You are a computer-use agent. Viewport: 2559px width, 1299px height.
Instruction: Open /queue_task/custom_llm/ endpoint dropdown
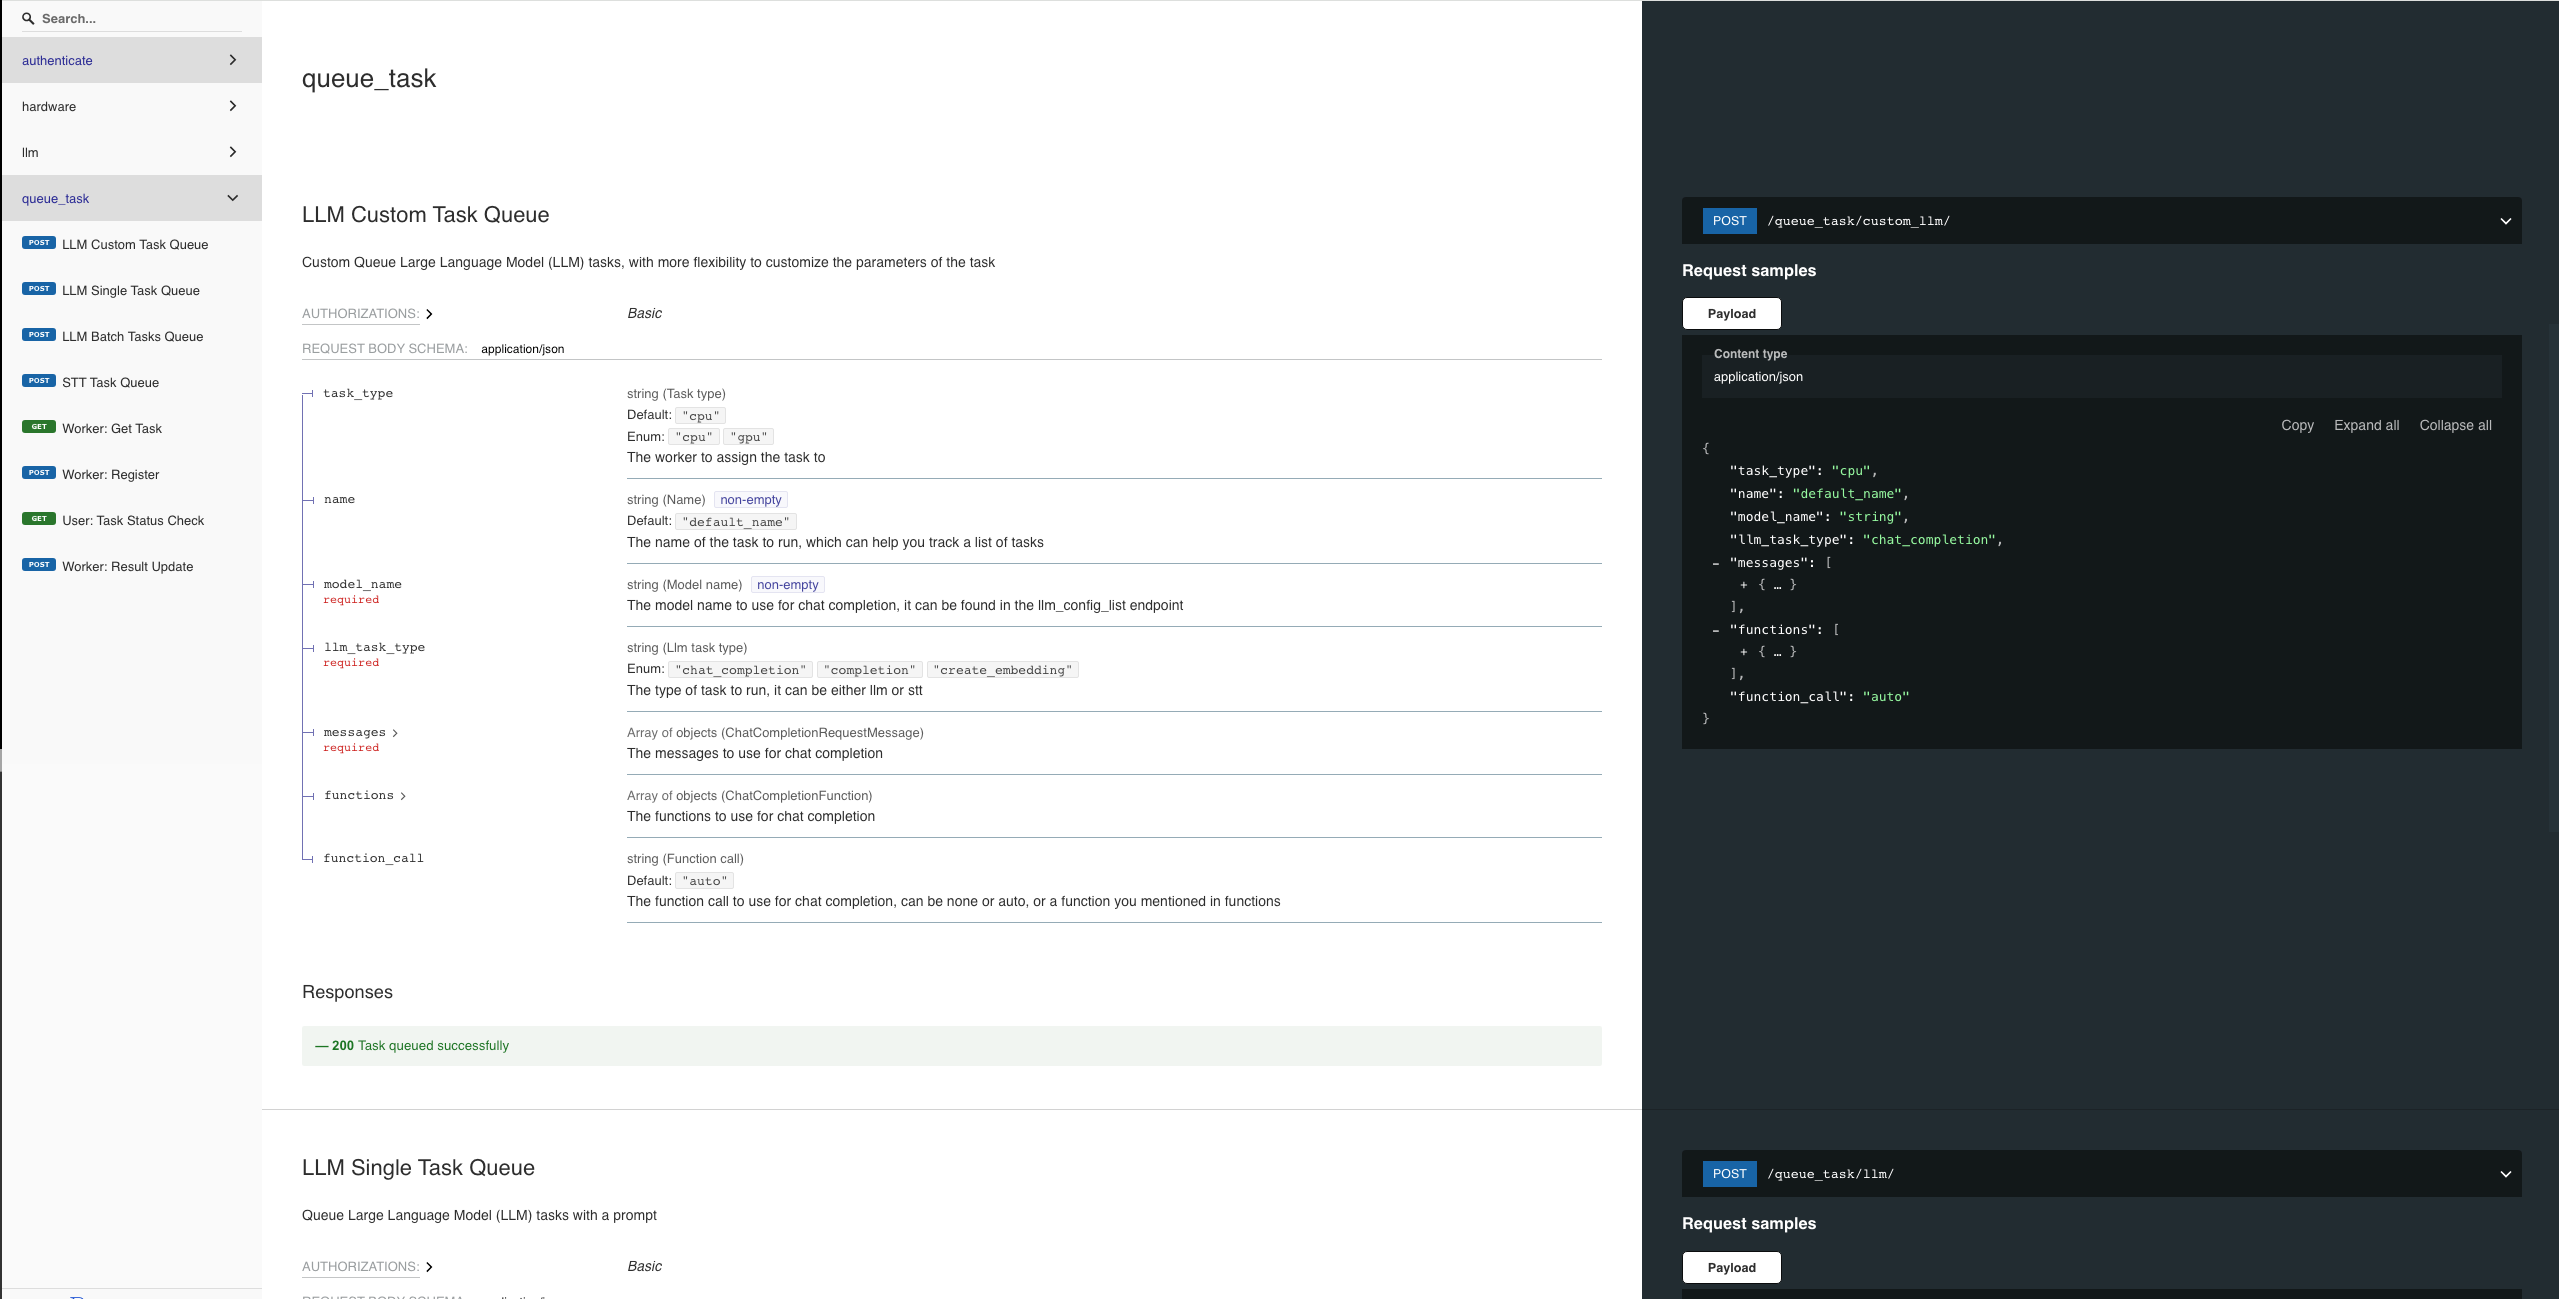2505,221
